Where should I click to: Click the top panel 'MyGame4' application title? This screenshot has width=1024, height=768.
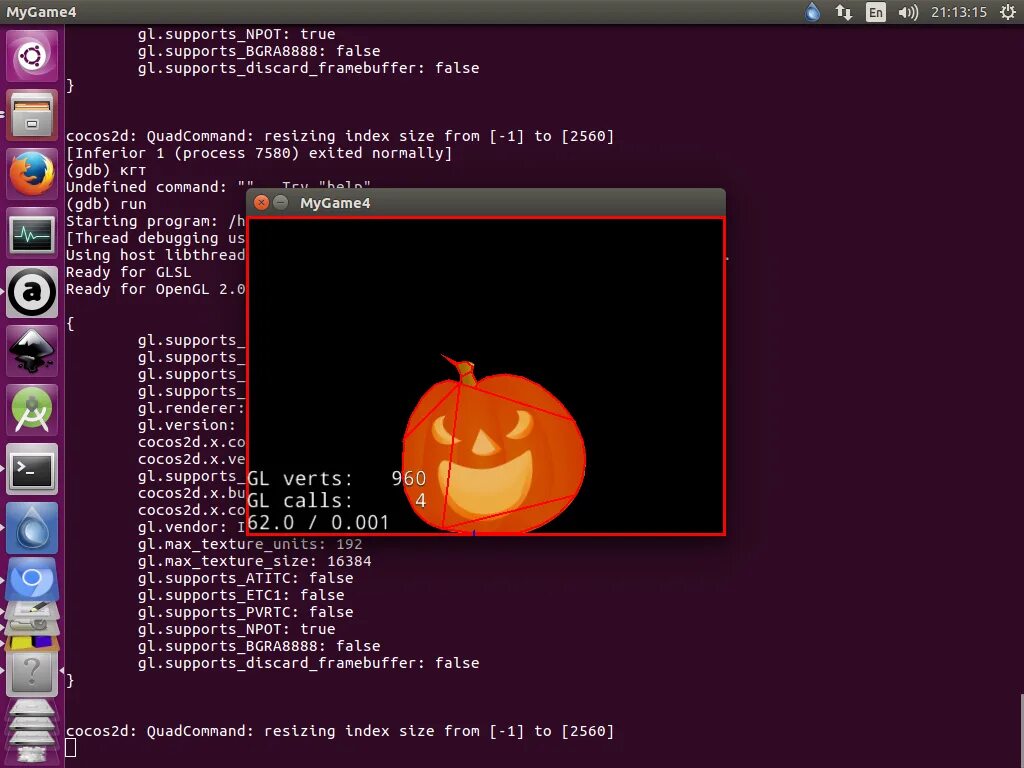[41, 12]
